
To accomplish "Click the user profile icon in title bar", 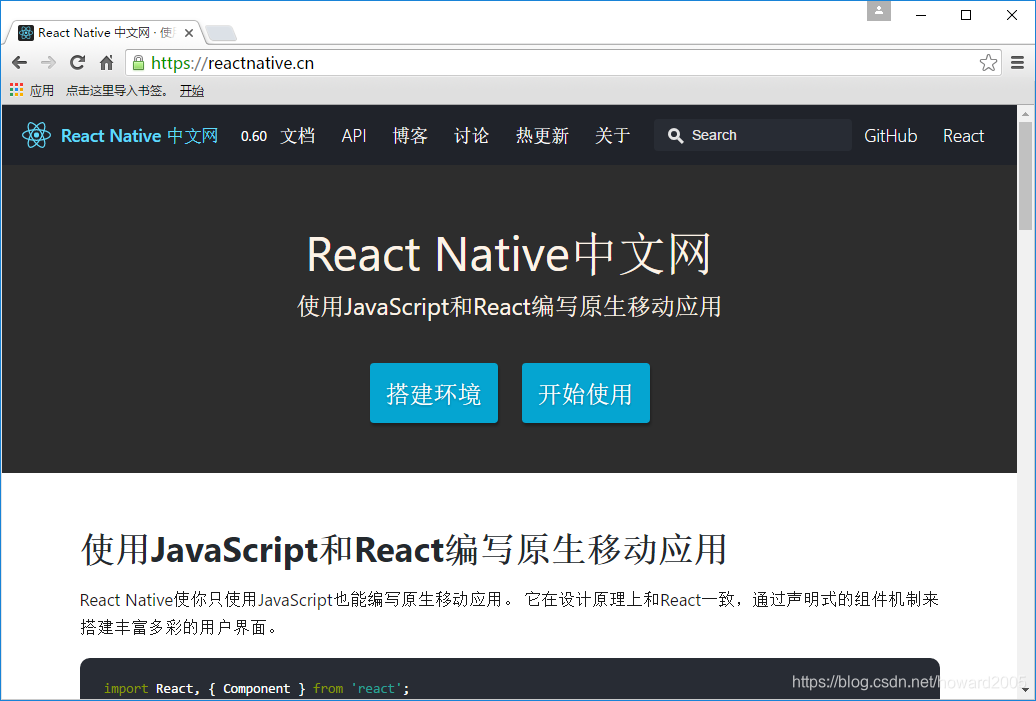I will 879,11.
